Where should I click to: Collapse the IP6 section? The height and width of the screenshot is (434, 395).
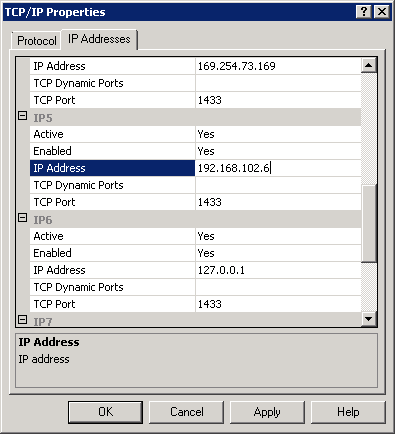[x=22, y=218]
